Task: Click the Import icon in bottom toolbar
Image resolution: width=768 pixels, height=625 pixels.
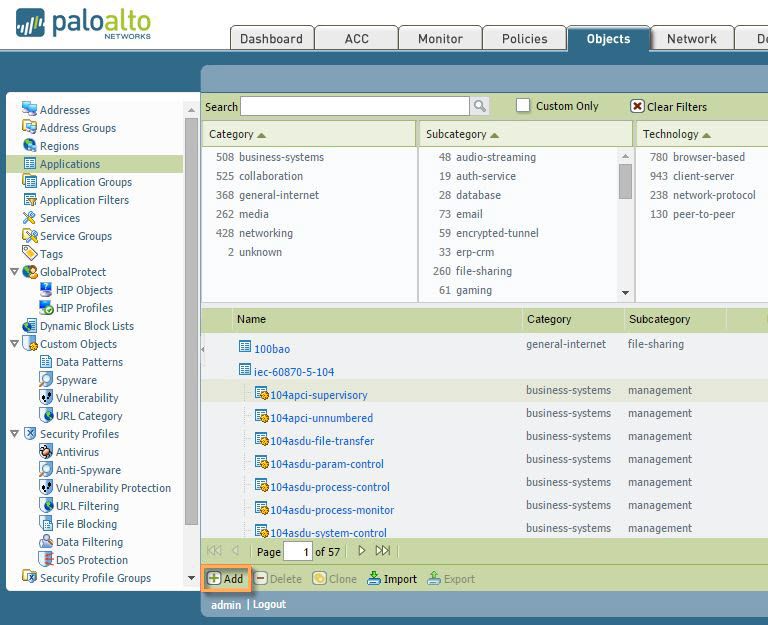Action: pyautogui.click(x=374, y=578)
